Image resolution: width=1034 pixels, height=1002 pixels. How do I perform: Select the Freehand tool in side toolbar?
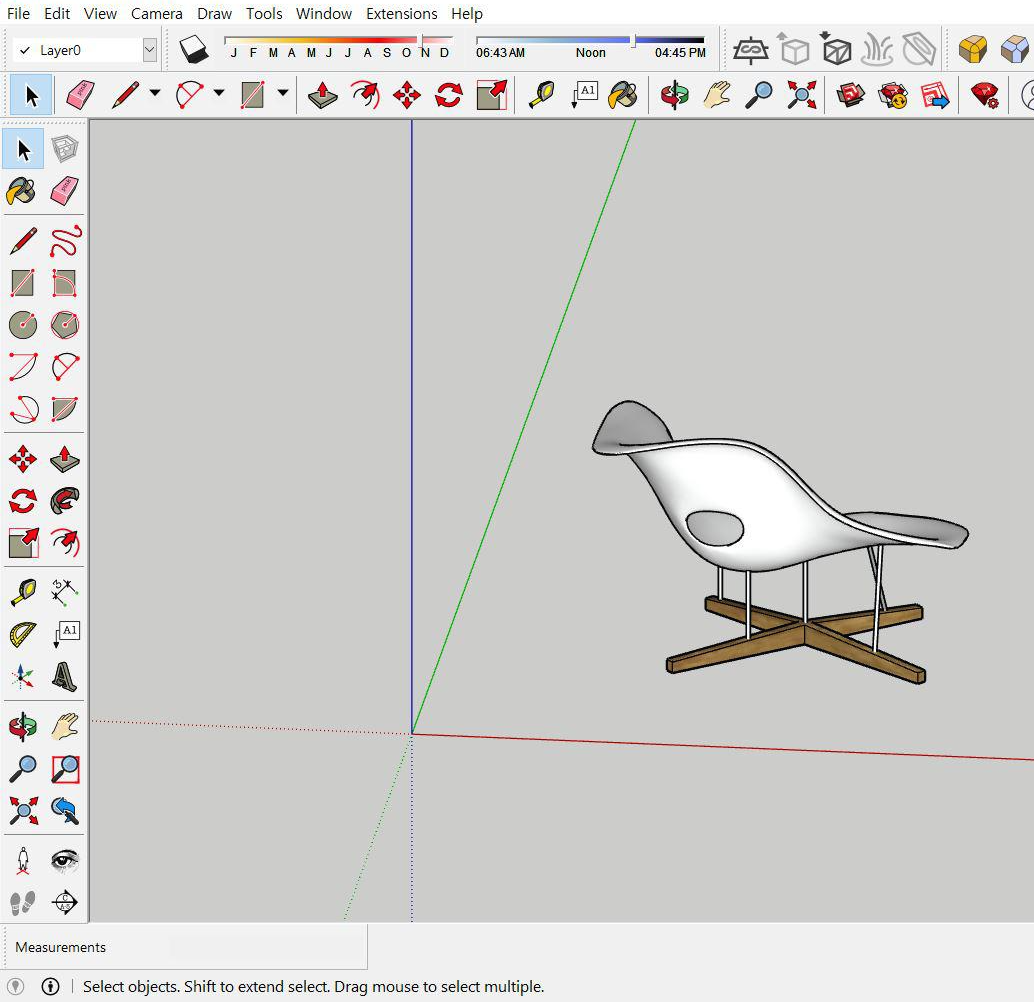tap(65, 241)
